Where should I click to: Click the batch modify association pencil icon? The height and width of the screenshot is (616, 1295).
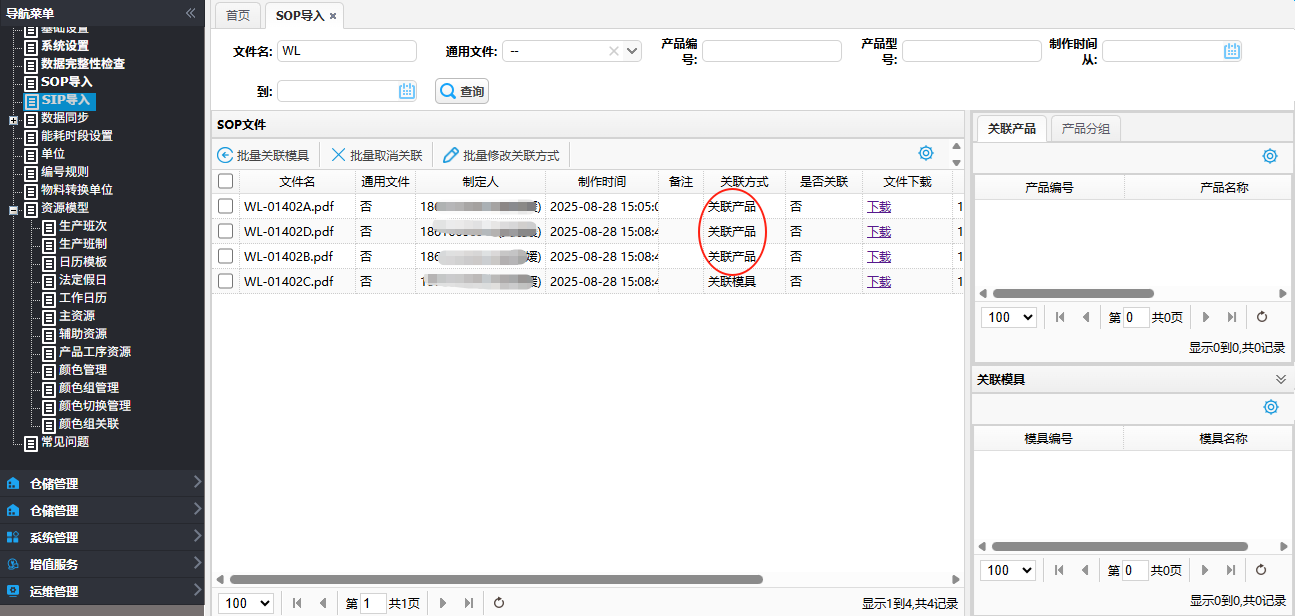click(451, 155)
